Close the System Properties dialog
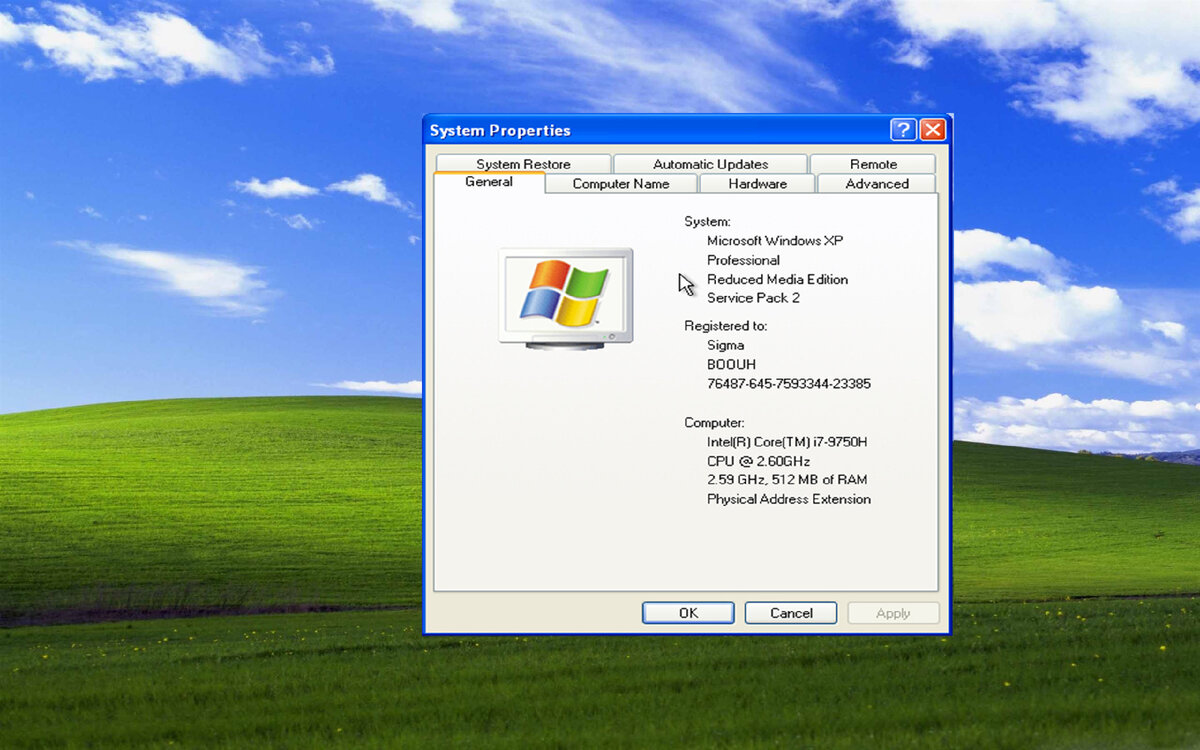 coord(932,130)
